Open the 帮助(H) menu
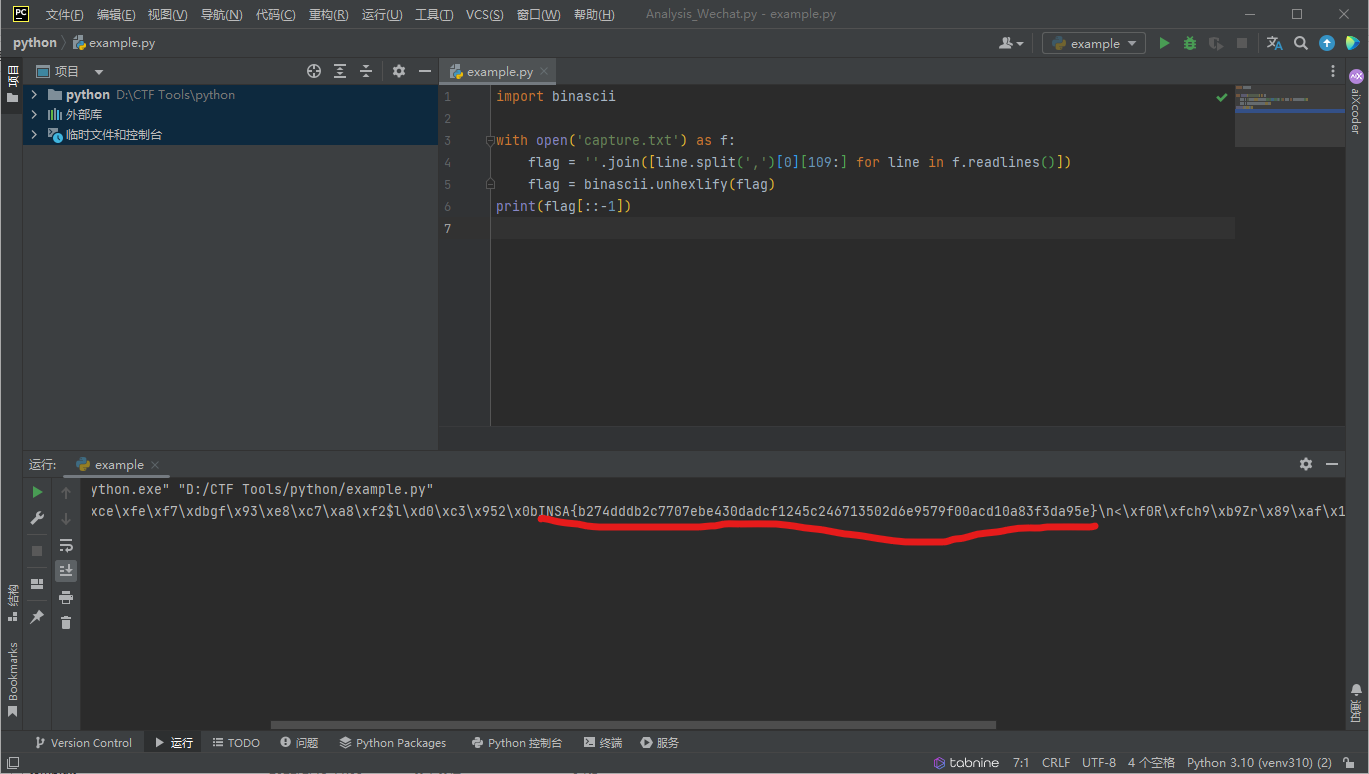The width and height of the screenshot is (1369, 774). click(x=594, y=14)
